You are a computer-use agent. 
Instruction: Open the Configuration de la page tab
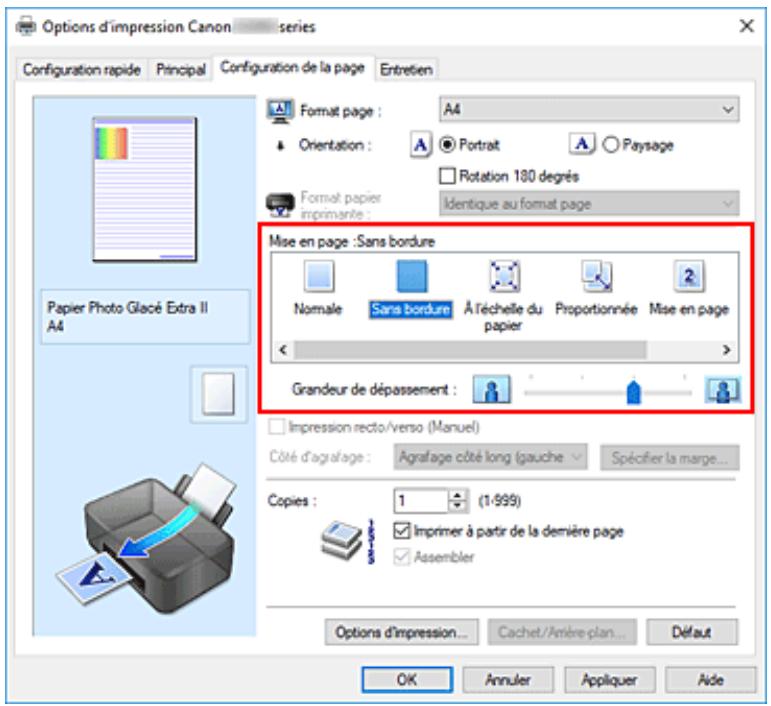pyautogui.click(x=293, y=67)
